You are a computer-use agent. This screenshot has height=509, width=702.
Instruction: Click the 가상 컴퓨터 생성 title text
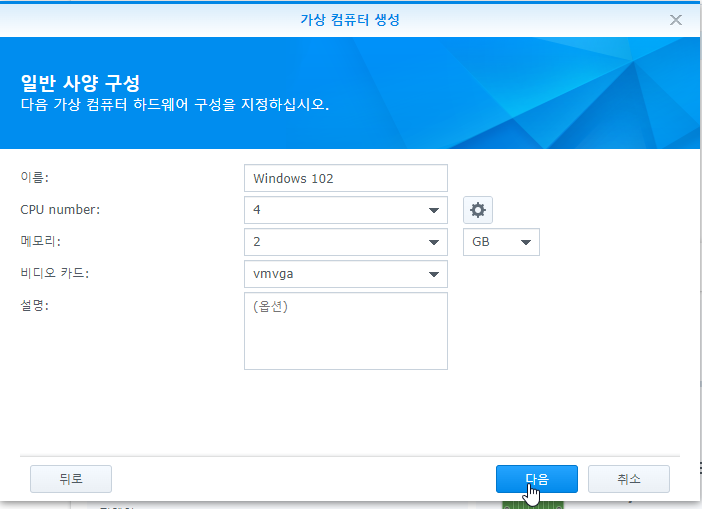point(350,20)
